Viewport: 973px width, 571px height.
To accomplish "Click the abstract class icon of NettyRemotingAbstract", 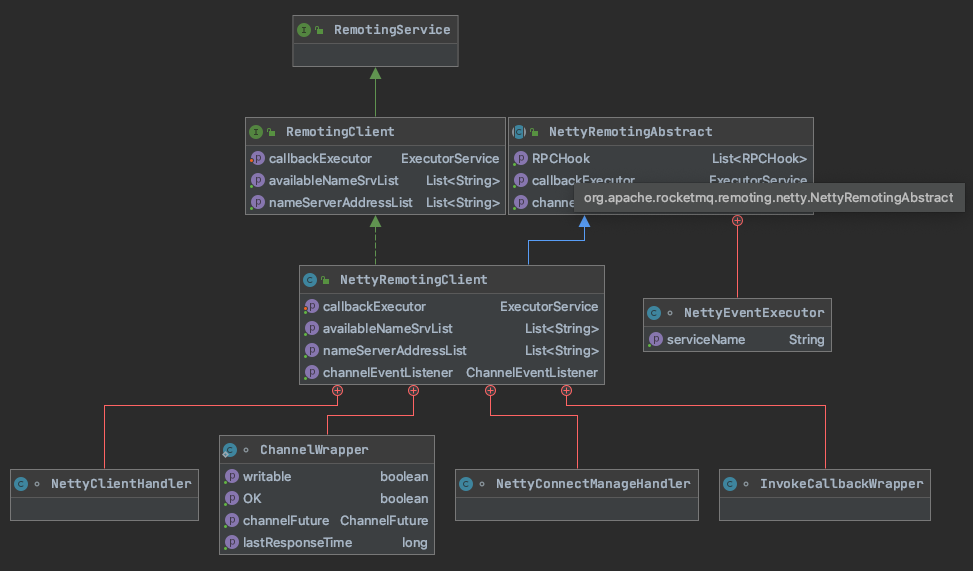I will point(519,132).
